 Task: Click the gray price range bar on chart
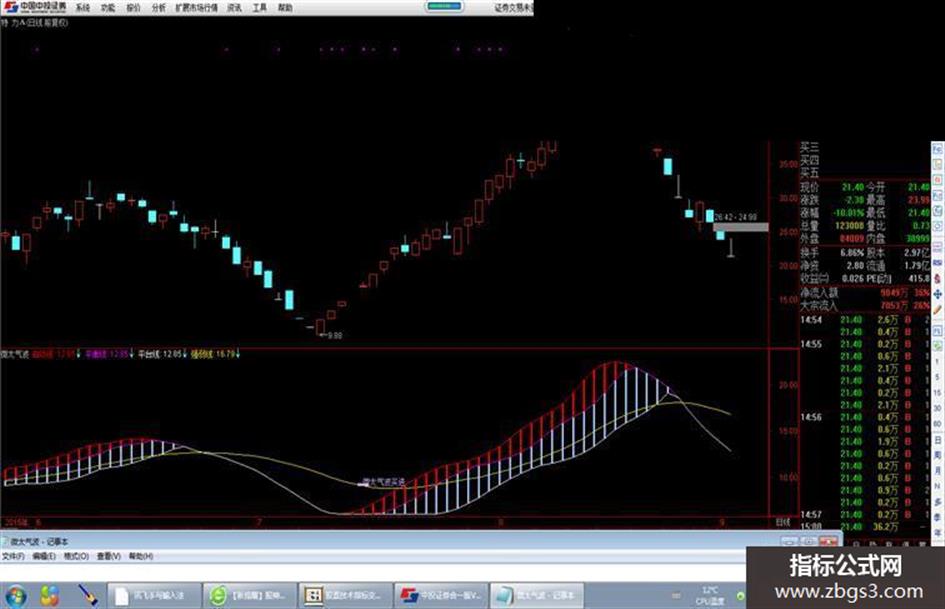pos(741,227)
